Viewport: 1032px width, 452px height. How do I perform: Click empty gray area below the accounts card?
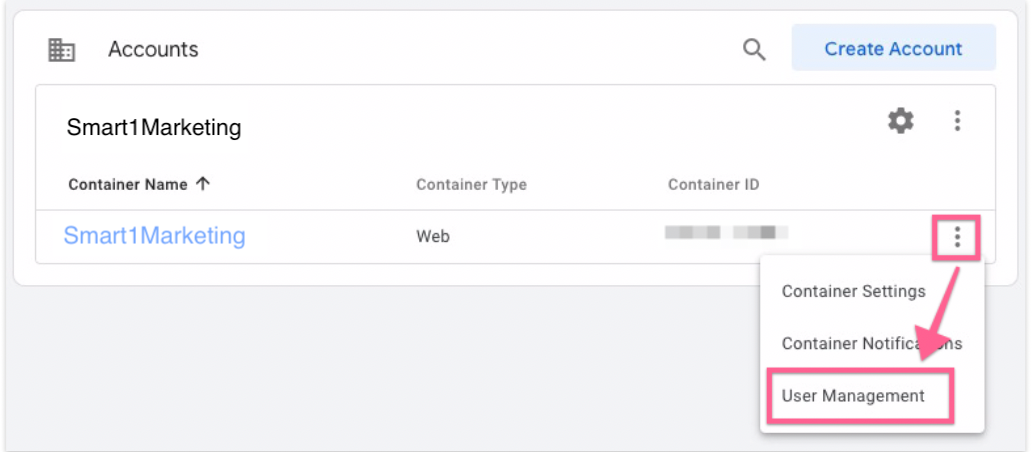(x=380, y=370)
